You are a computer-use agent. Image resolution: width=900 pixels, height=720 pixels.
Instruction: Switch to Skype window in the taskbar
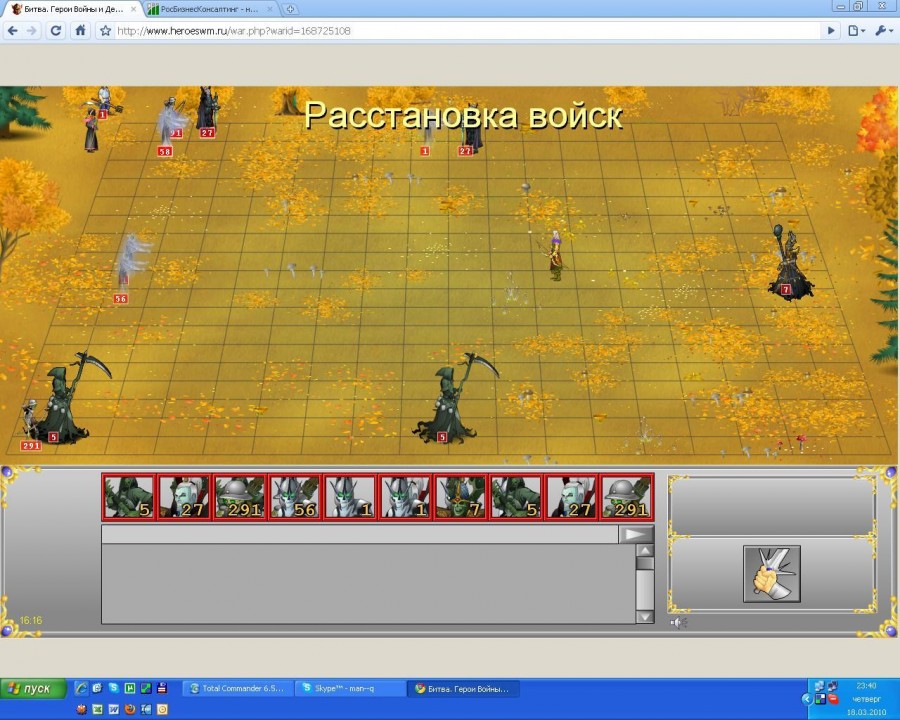[x=351, y=688]
